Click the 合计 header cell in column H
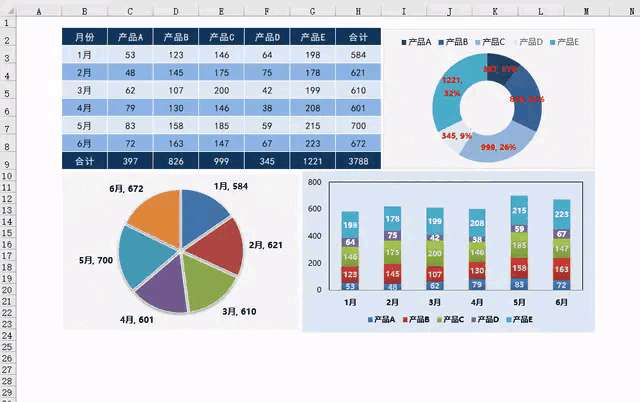The width and height of the screenshot is (640, 402). 358,37
